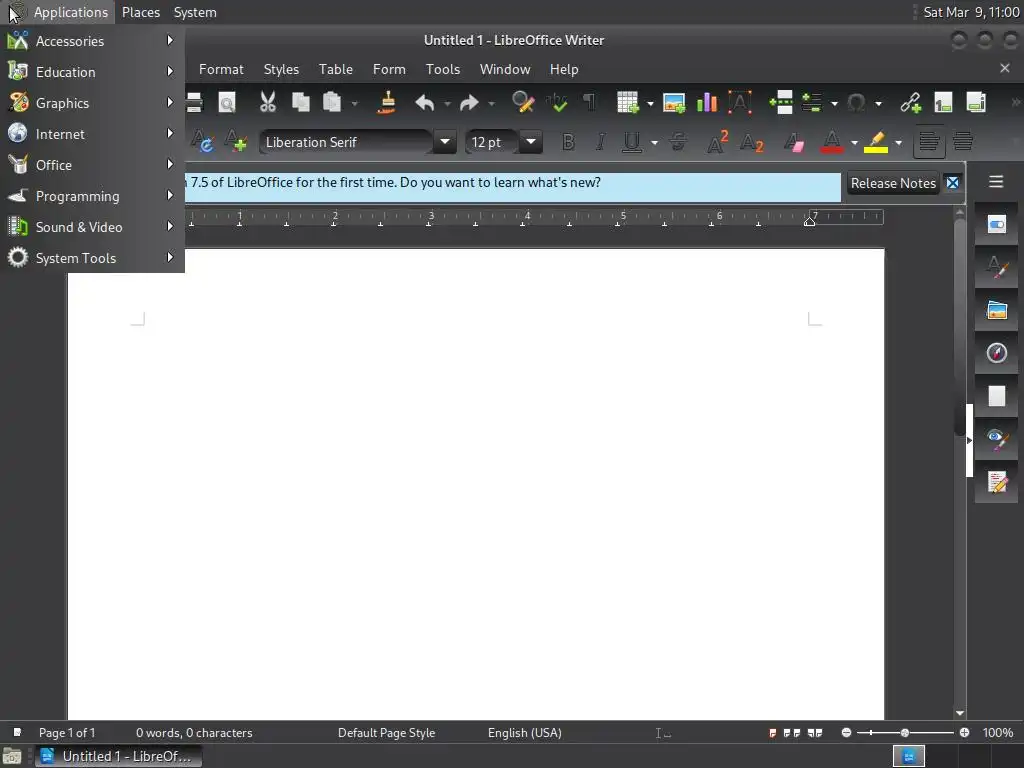Open the Styles menu

pyautogui.click(x=281, y=69)
